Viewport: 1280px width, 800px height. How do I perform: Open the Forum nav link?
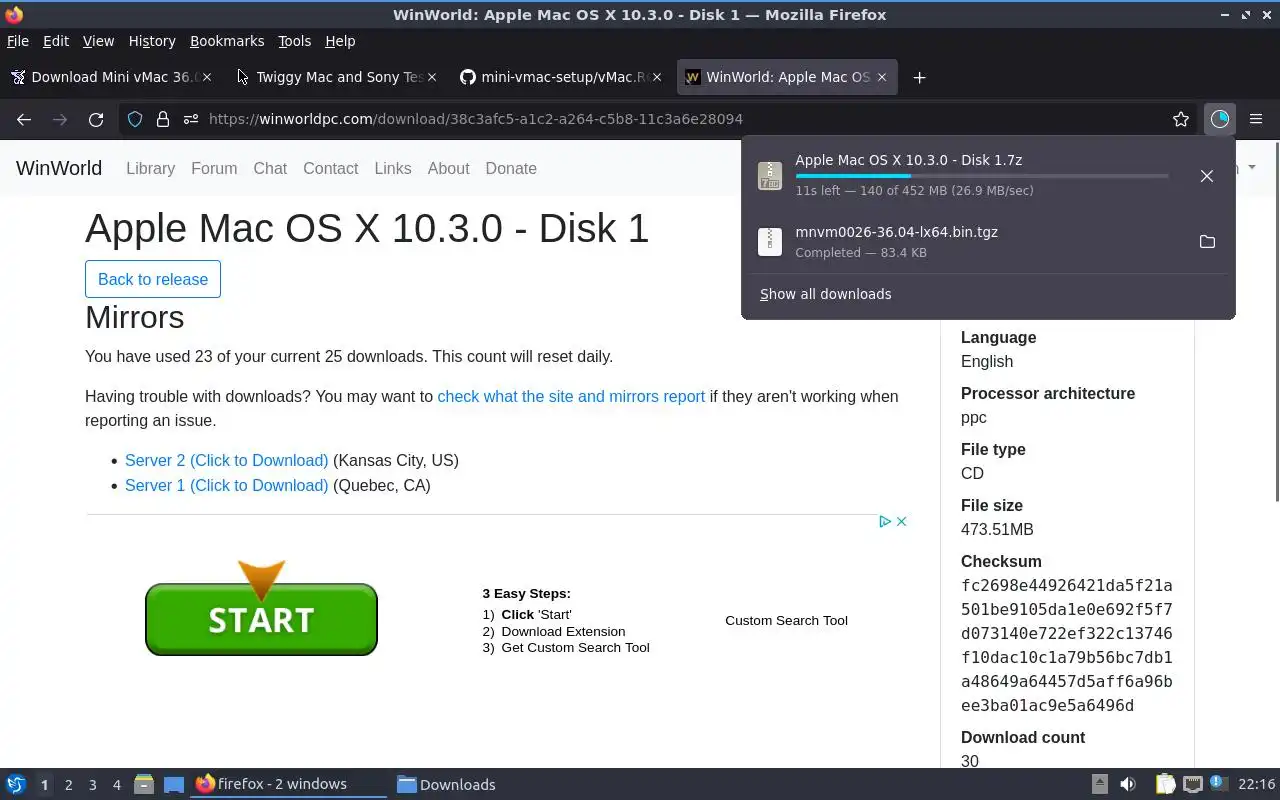coord(214,168)
